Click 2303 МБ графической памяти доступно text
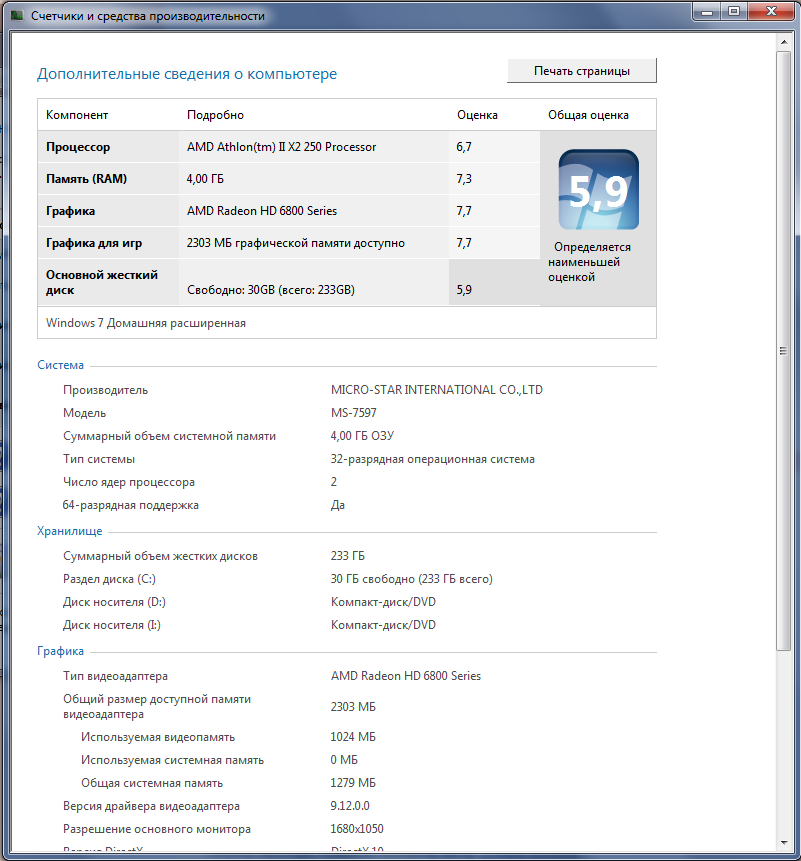801x861 pixels. point(296,243)
